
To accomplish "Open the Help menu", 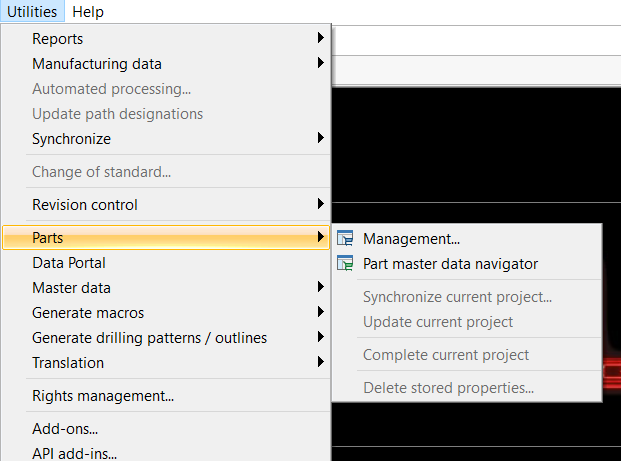I will pyautogui.click(x=88, y=11).
